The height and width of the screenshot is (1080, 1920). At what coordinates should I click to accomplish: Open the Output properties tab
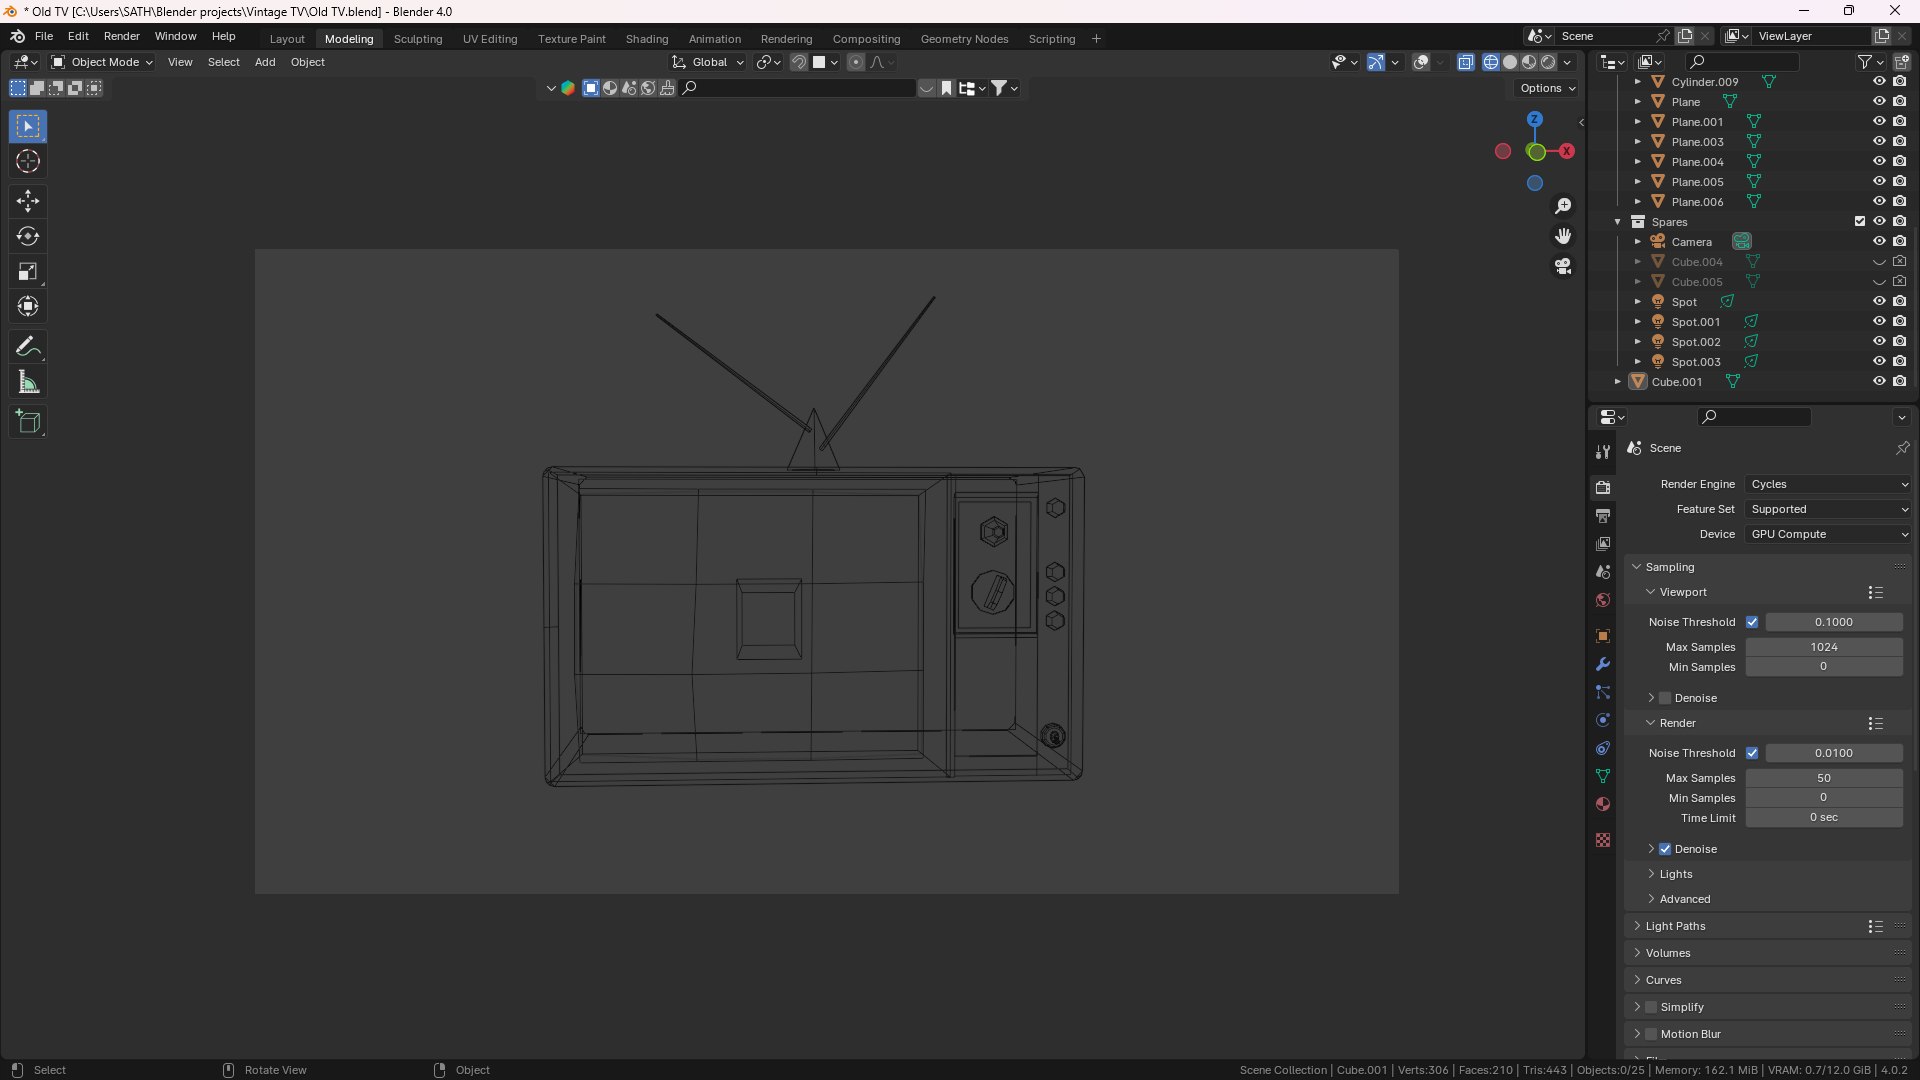tap(1603, 516)
